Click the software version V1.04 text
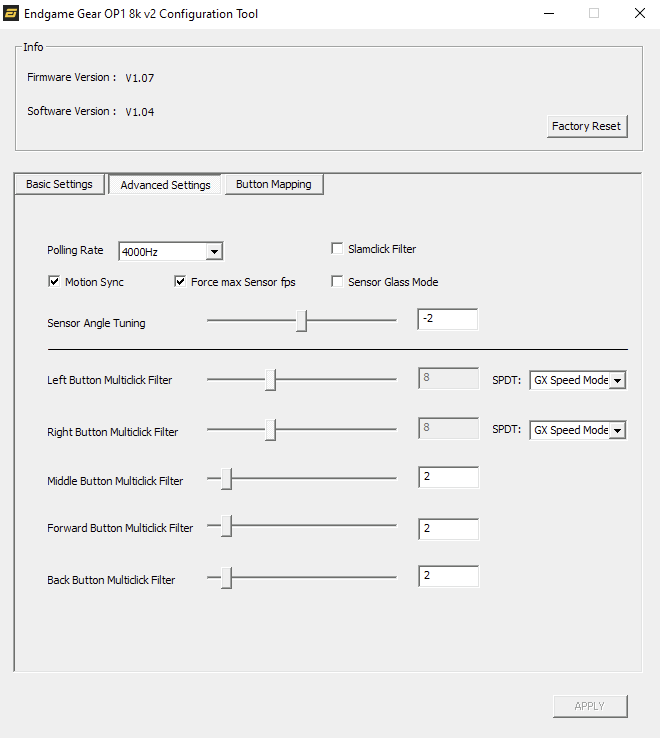 [140, 112]
